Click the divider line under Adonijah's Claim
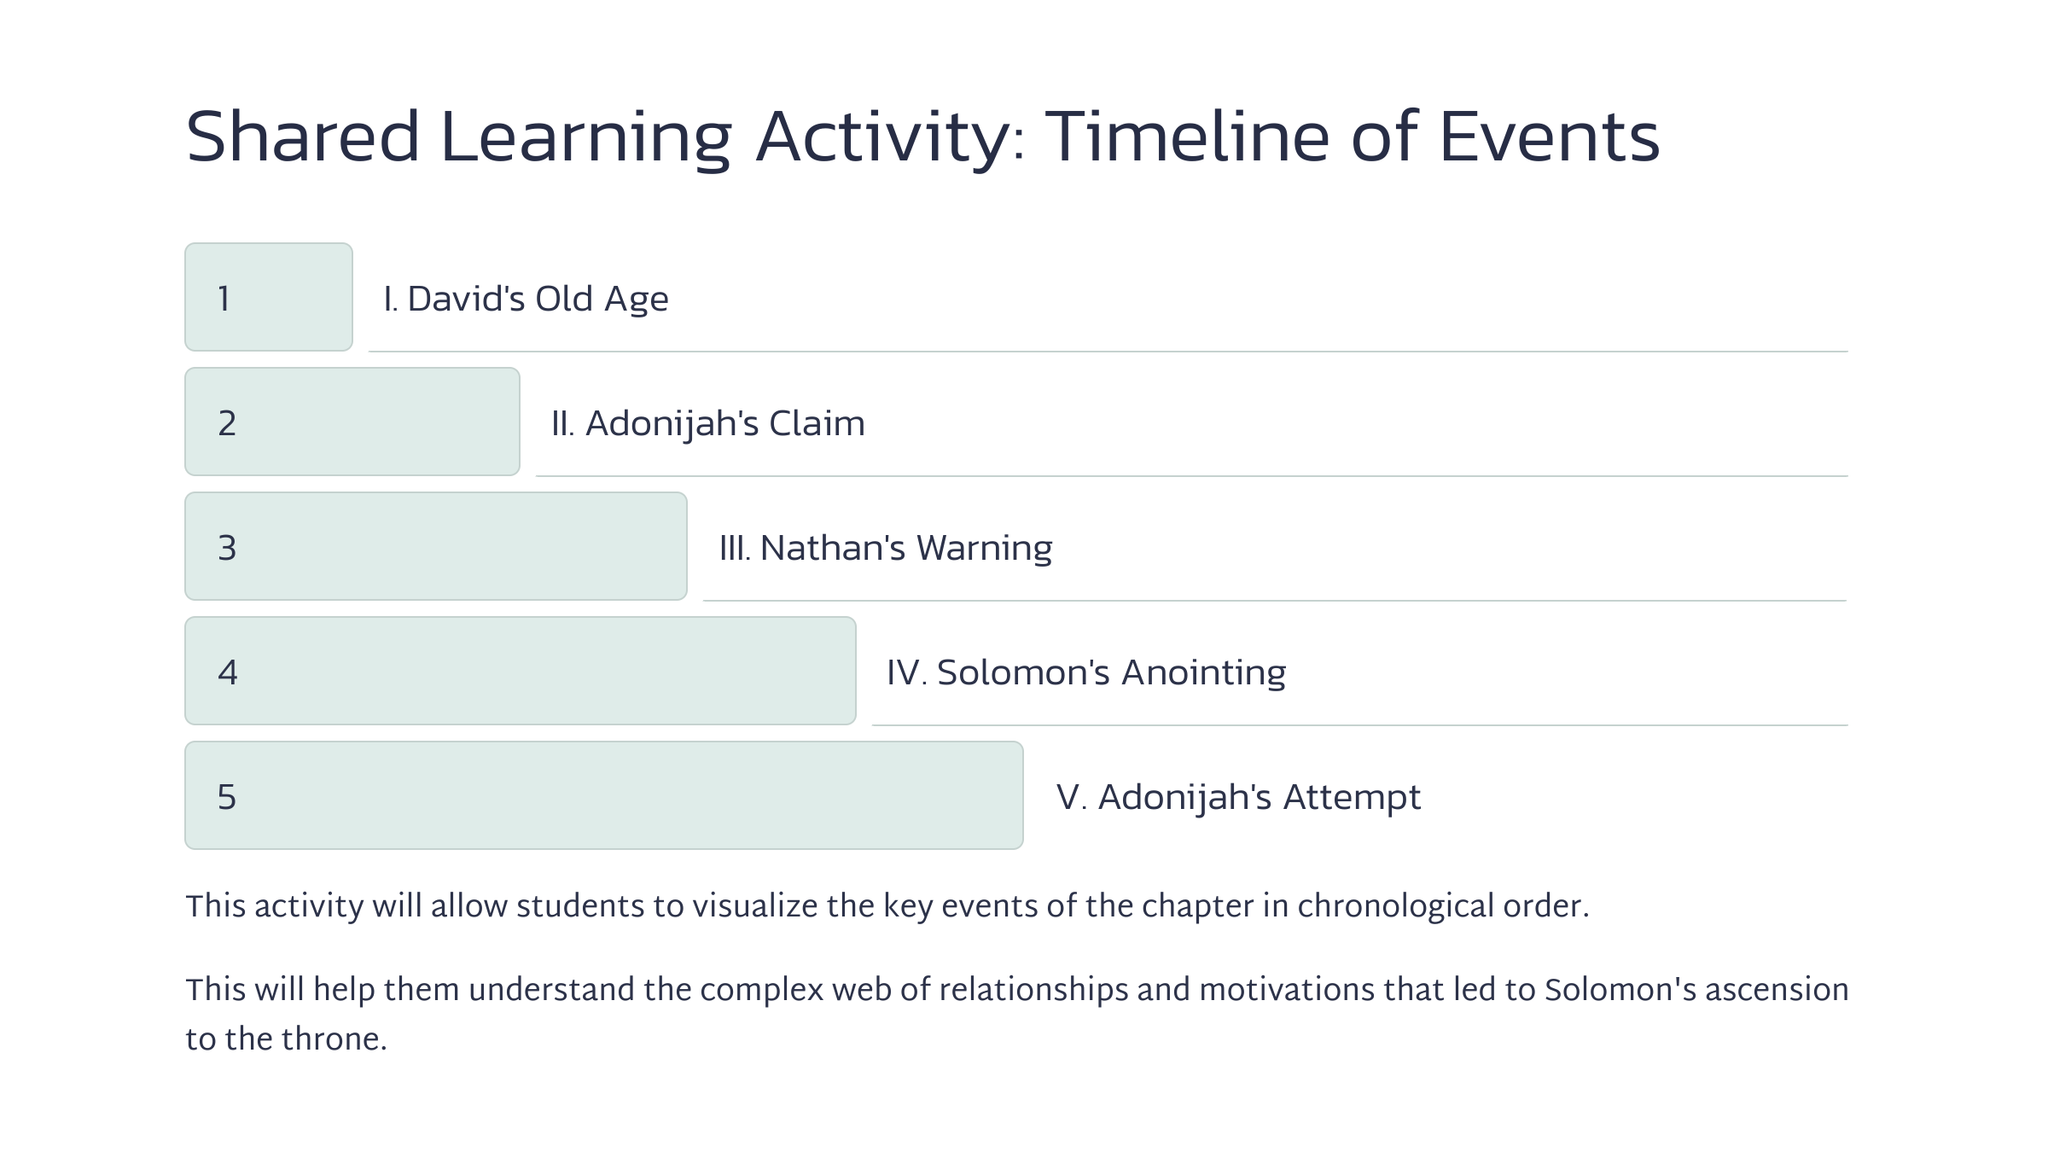Image resolution: width=2048 pixels, height=1152 pixels. pyautogui.click(x=1191, y=476)
